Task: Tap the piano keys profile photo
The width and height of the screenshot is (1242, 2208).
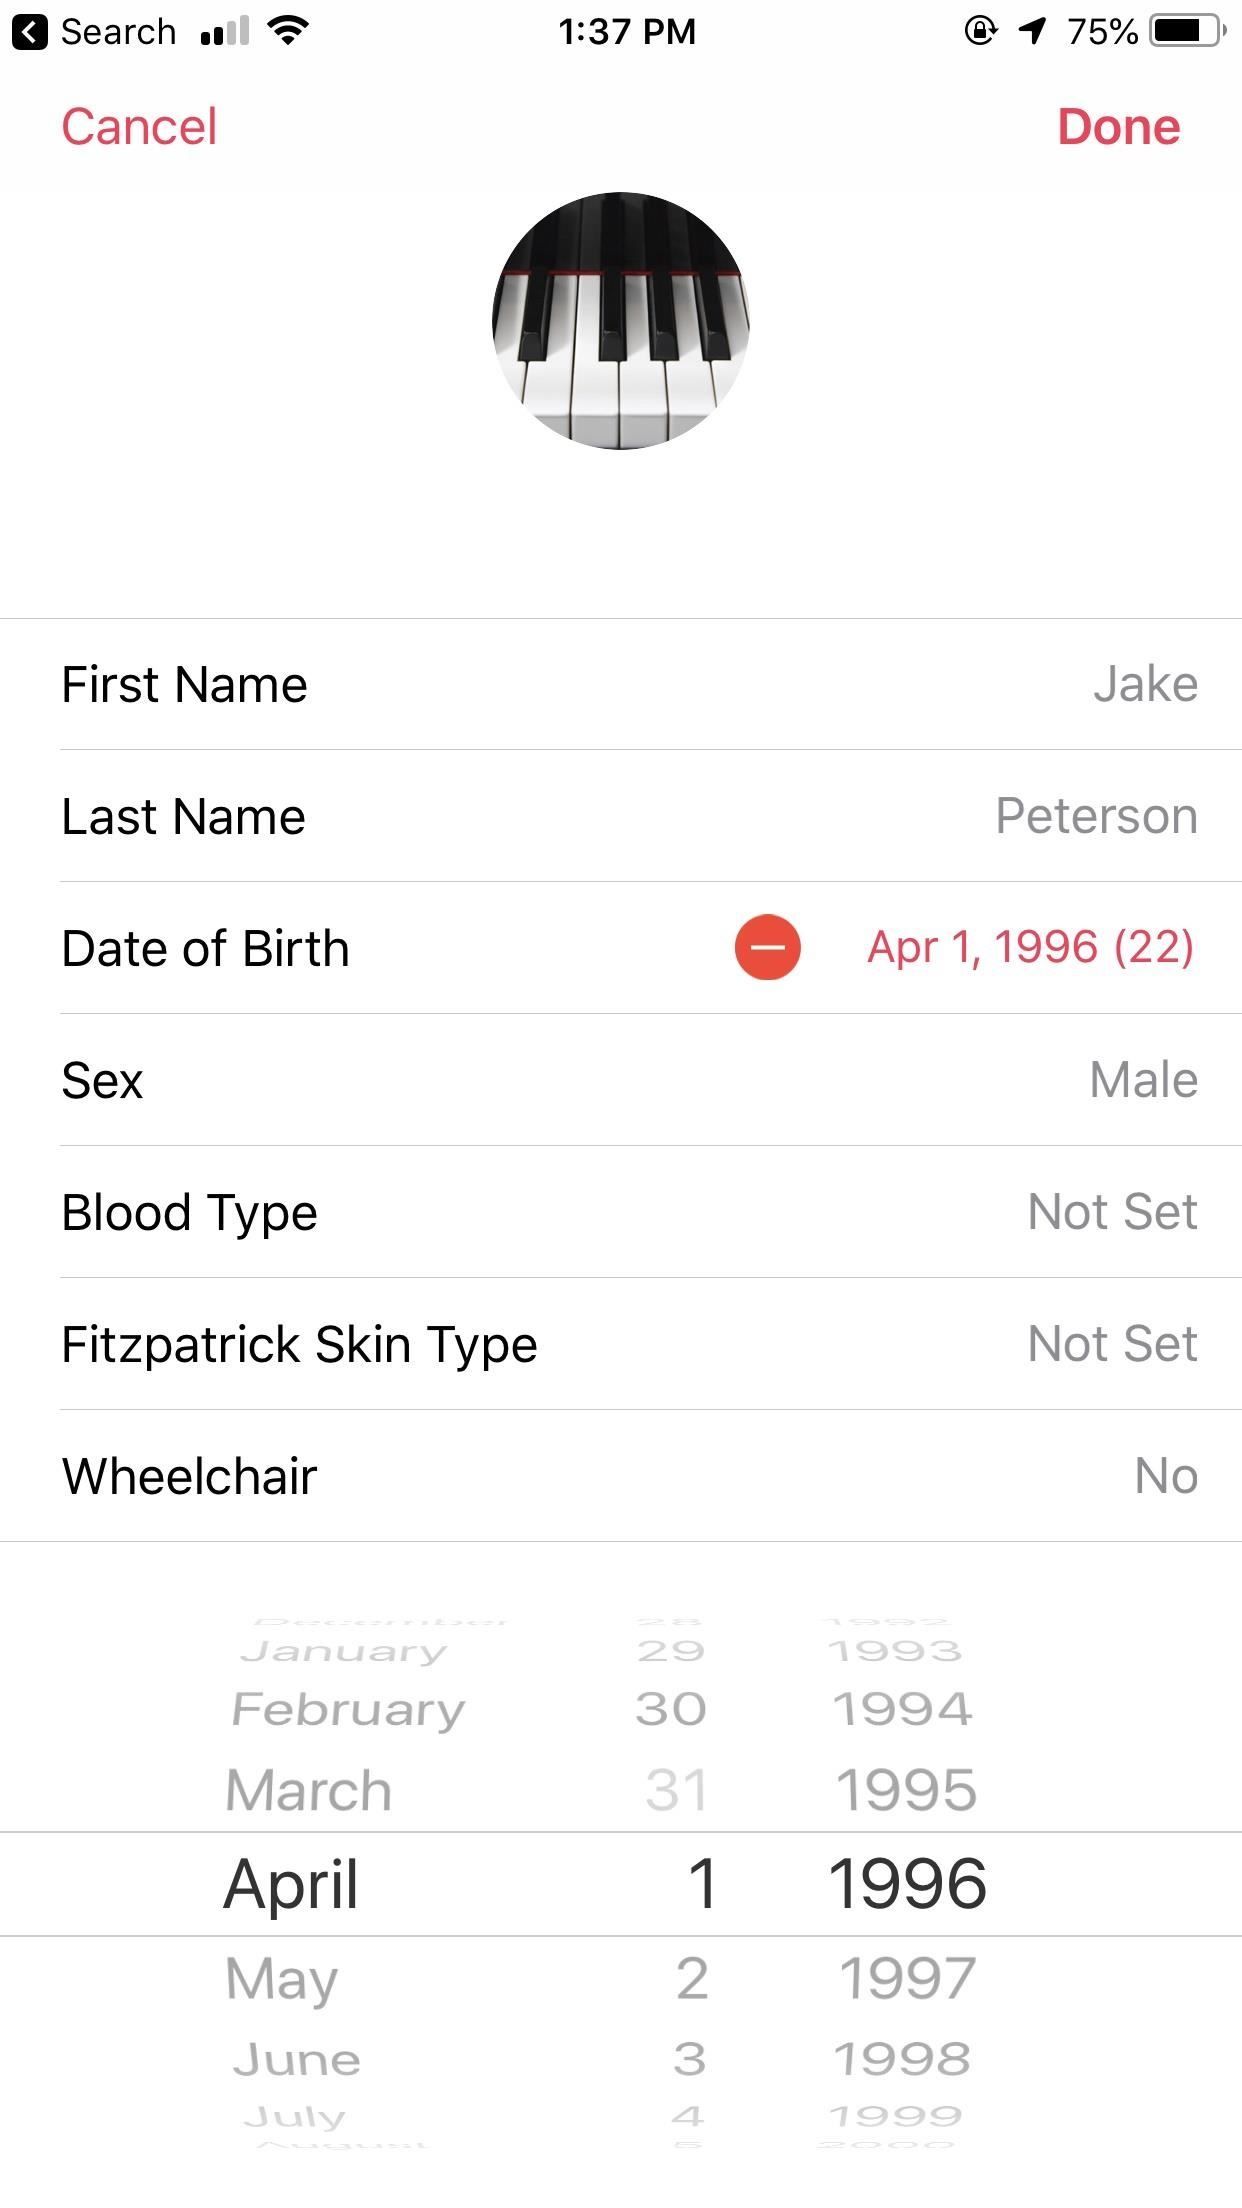Action: point(620,321)
